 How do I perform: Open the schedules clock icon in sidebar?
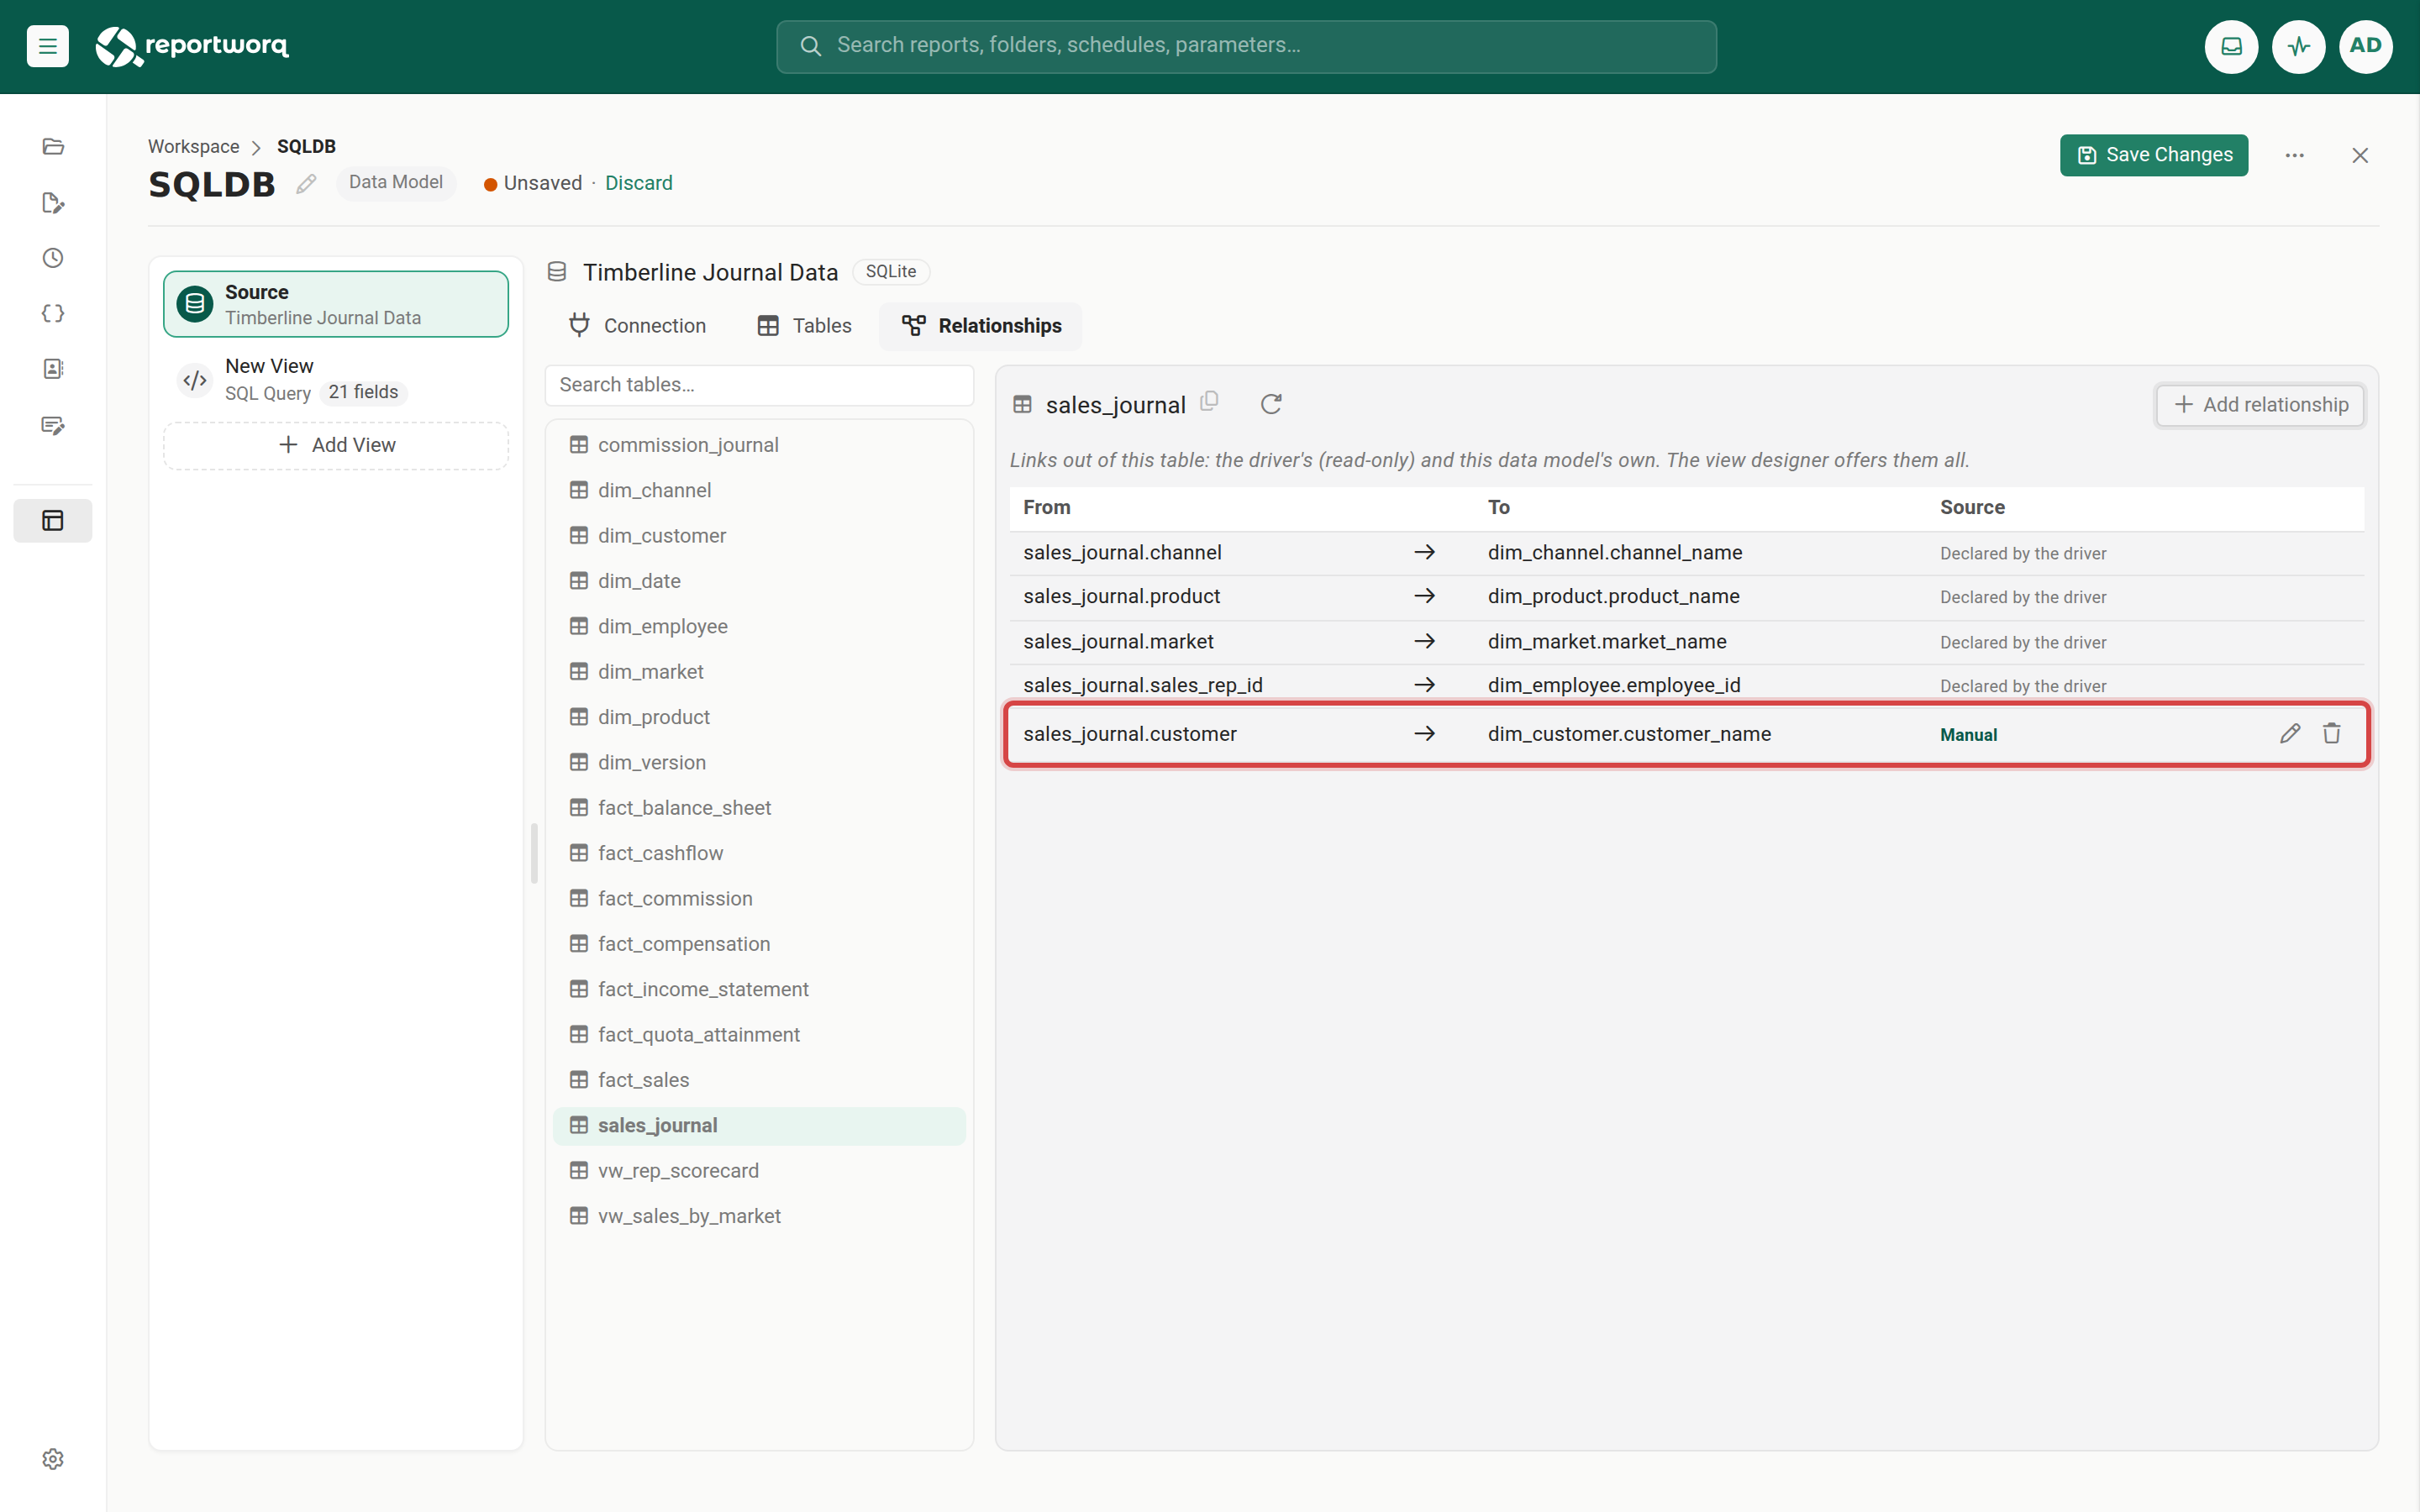[53, 258]
